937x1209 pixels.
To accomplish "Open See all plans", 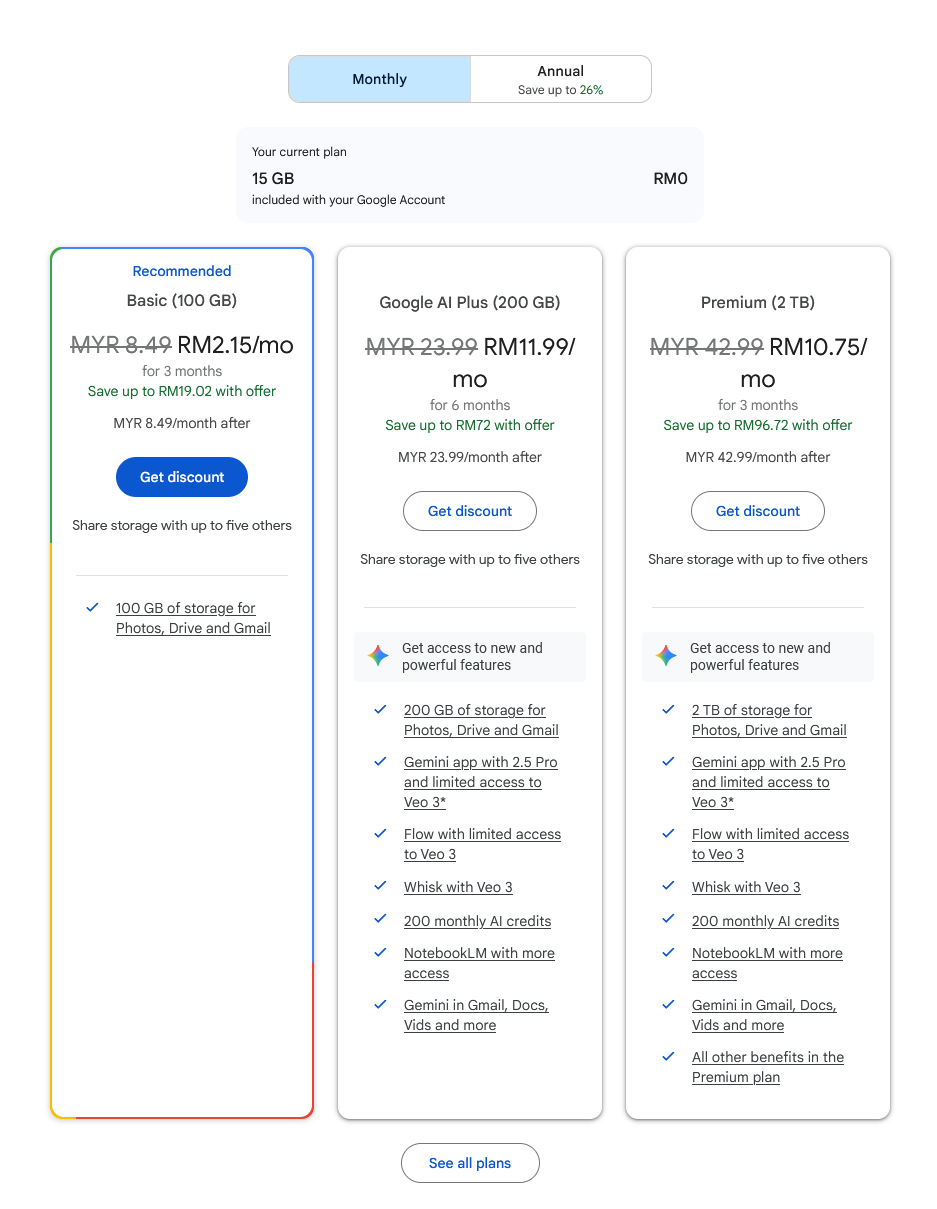I will [470, 1163].
